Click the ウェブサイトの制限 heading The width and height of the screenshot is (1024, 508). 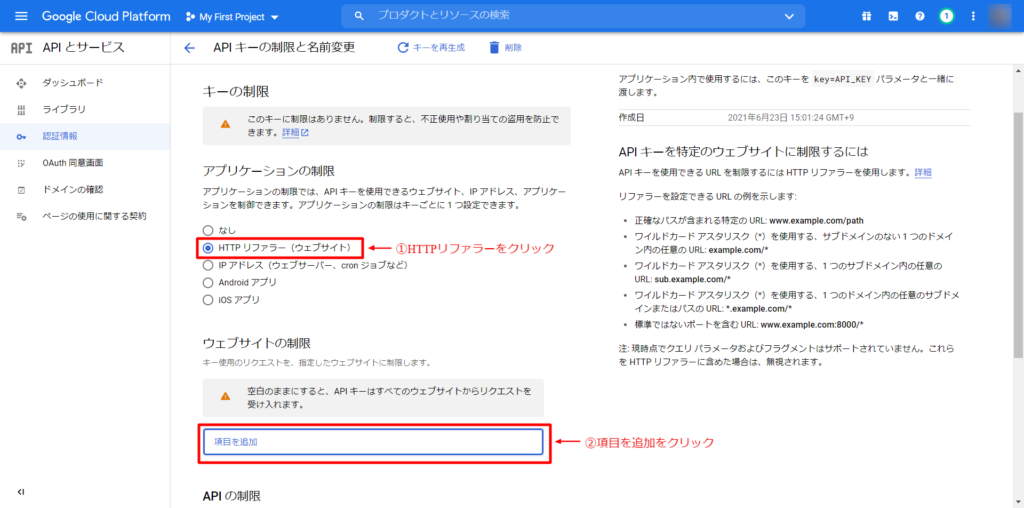257,343
